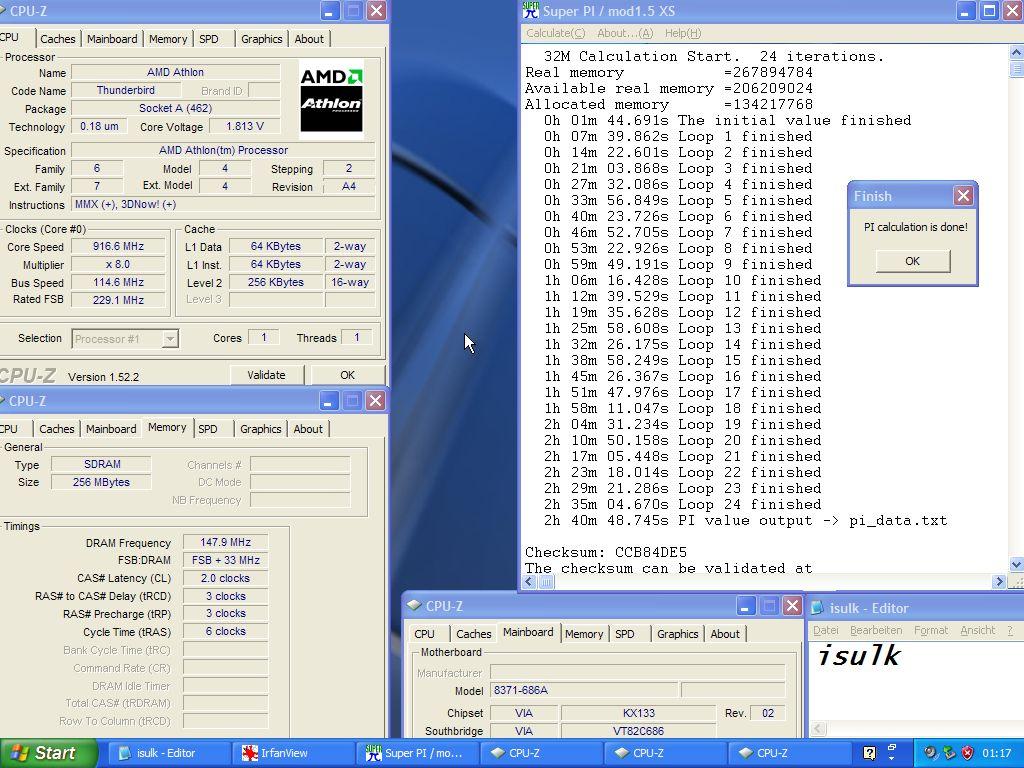Click the Validate button in CPU-Z
This screenshot has width=1024, height=768.
[266, 376]
